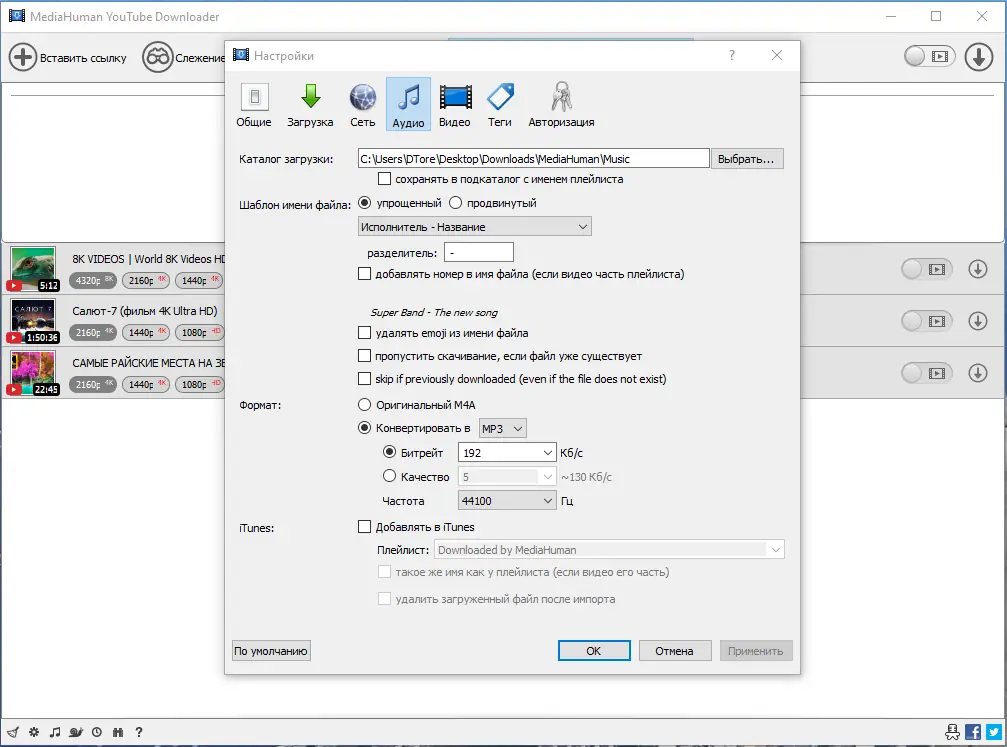Select the Конвертировать в radio button
This screenshot has height=747, width=1007.
click(x=364, y=428)
